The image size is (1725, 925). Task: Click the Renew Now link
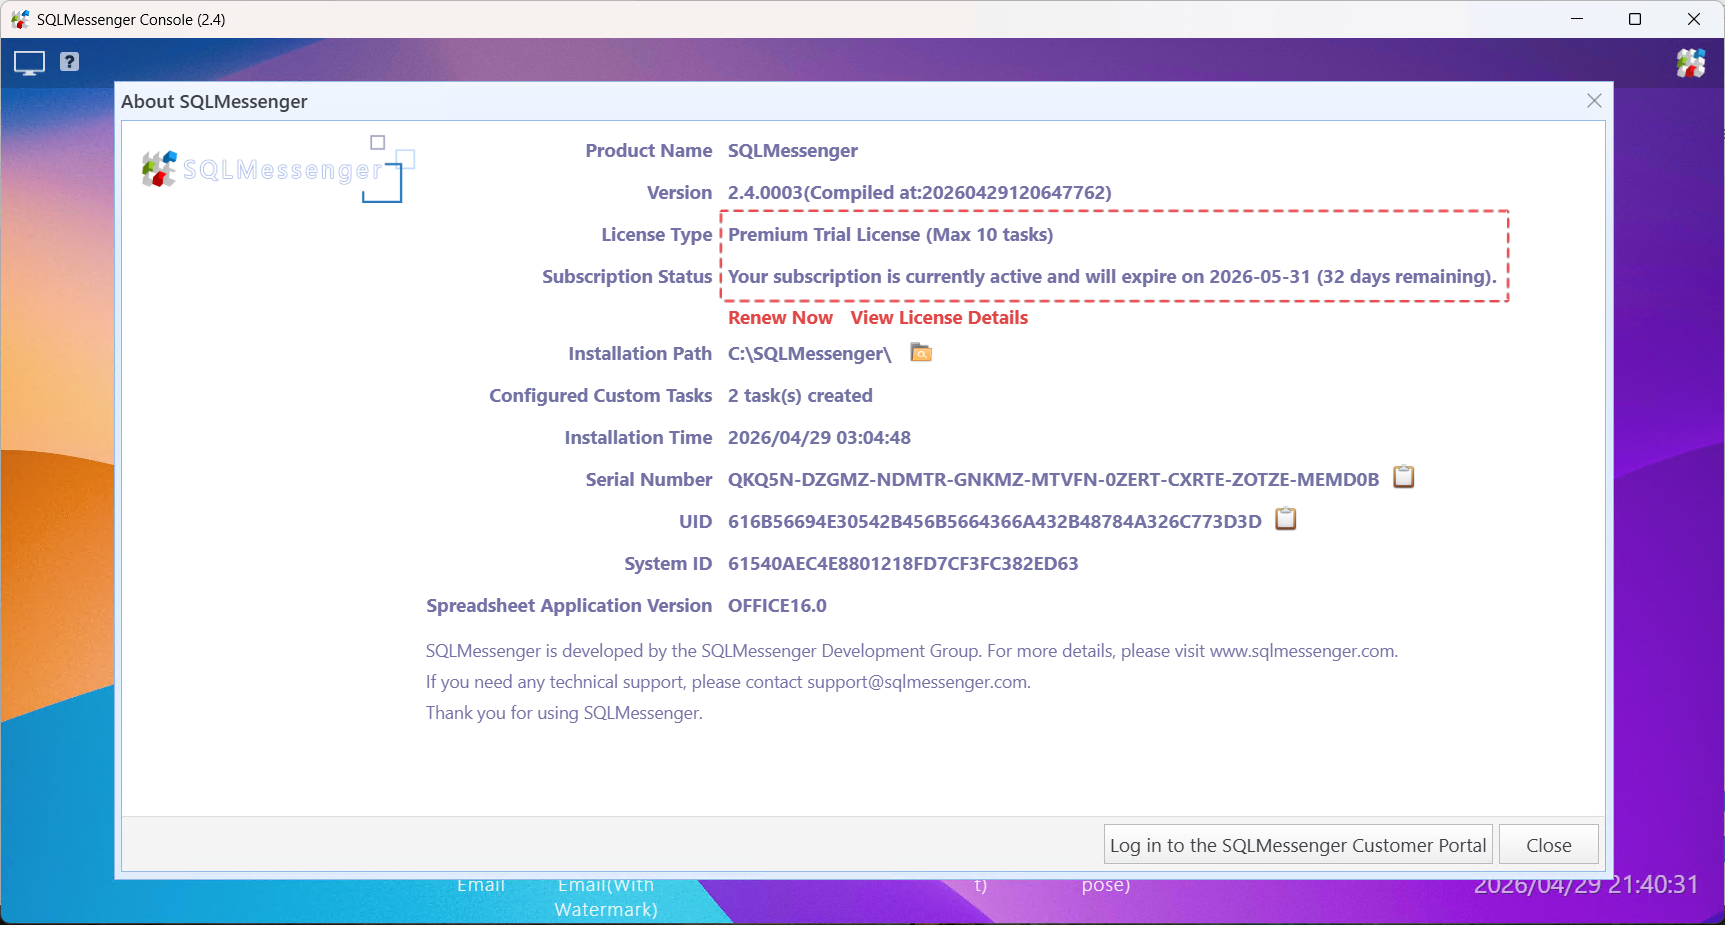coord(780,317)
